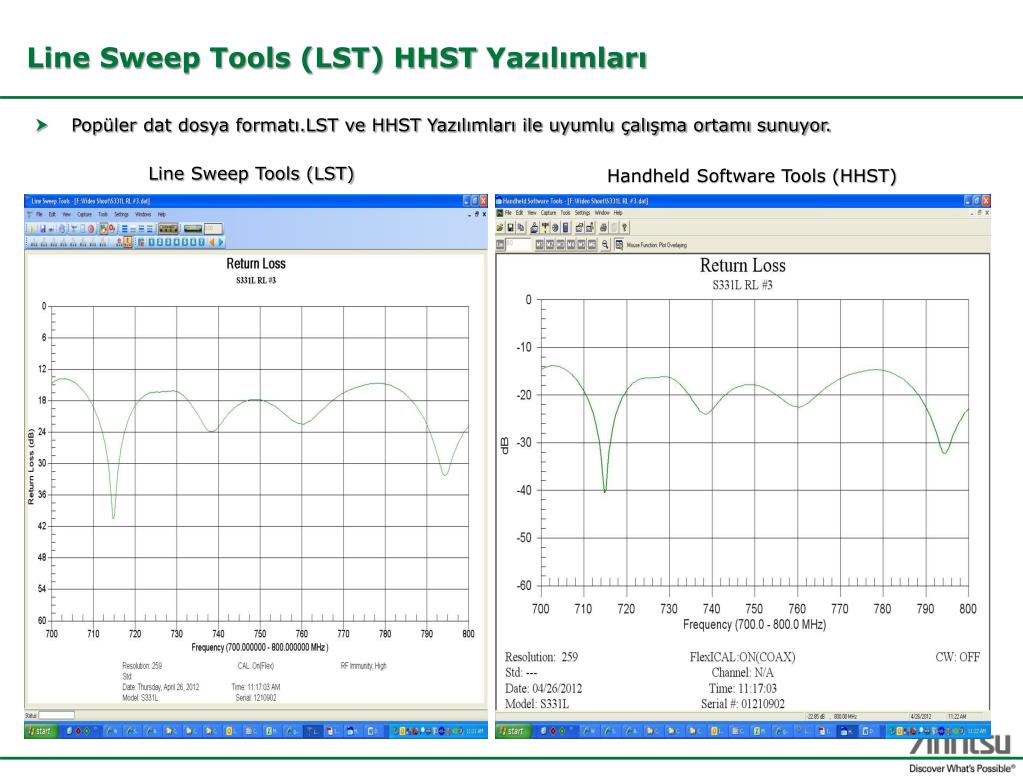Viewport: 1023px width, 780px height.
Task: Click the Status field at the bottom of LST
Action: click(56, 715)
